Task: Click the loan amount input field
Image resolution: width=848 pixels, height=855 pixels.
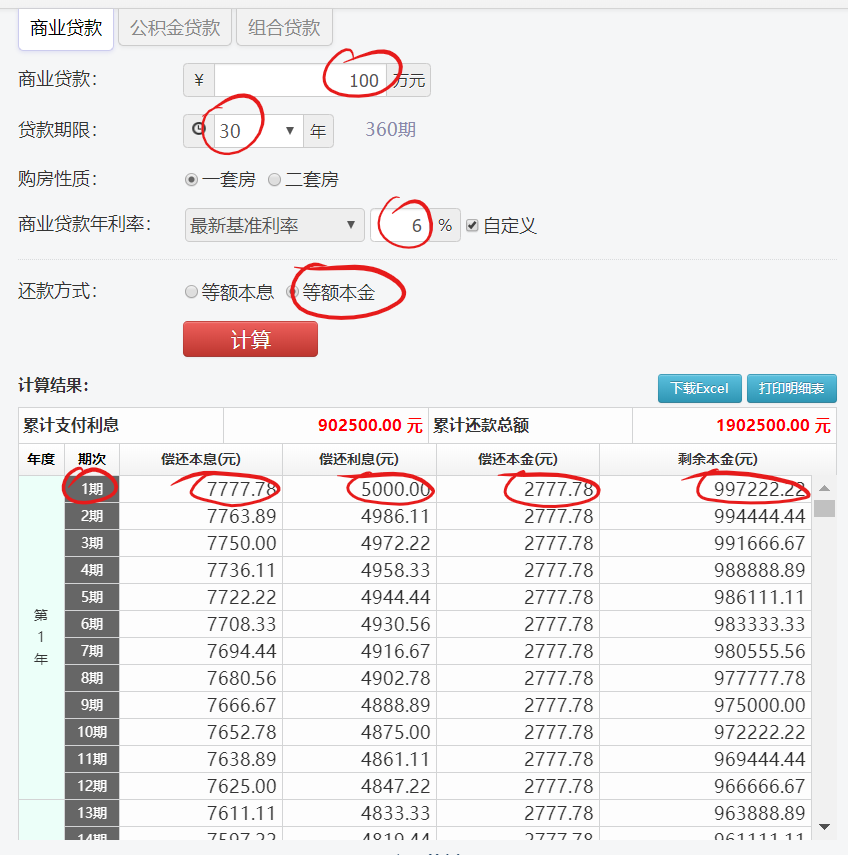Action: coord(300,80)
